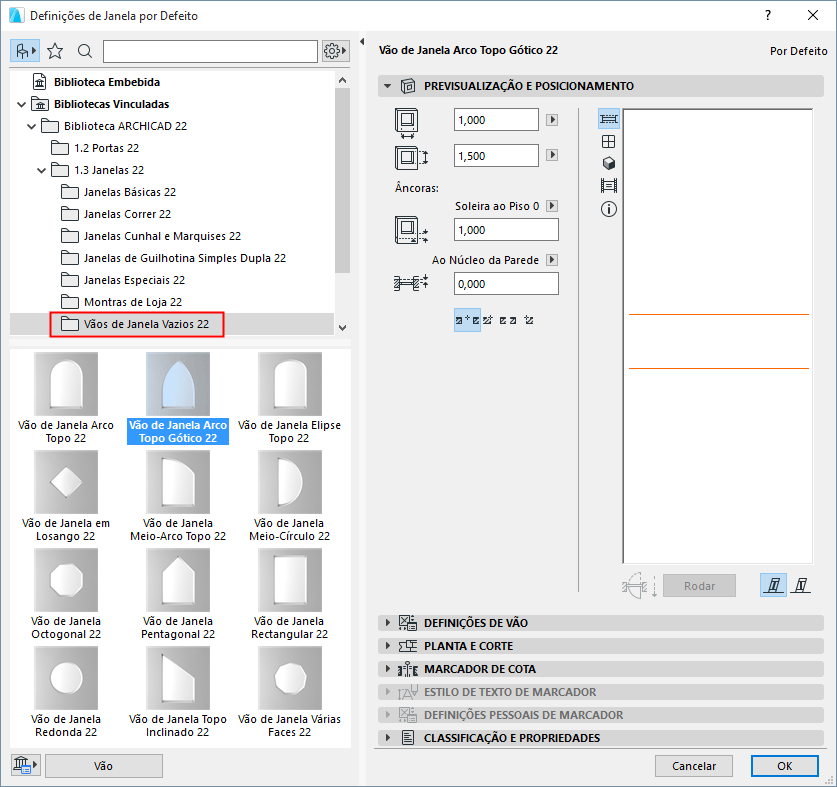Screen dimensions: 837x787
Task: Switch preview to elevation view icon
Action: click(x=609, y=141)
